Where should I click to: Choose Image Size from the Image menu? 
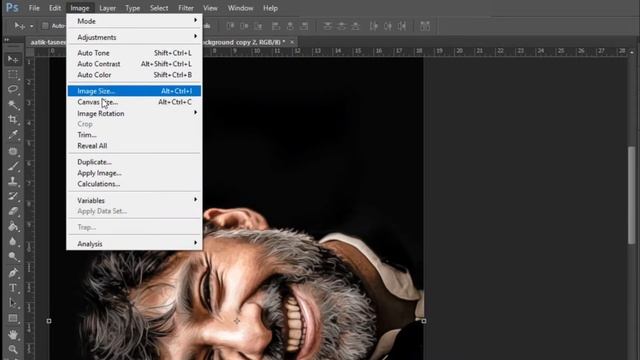[134, 91]
